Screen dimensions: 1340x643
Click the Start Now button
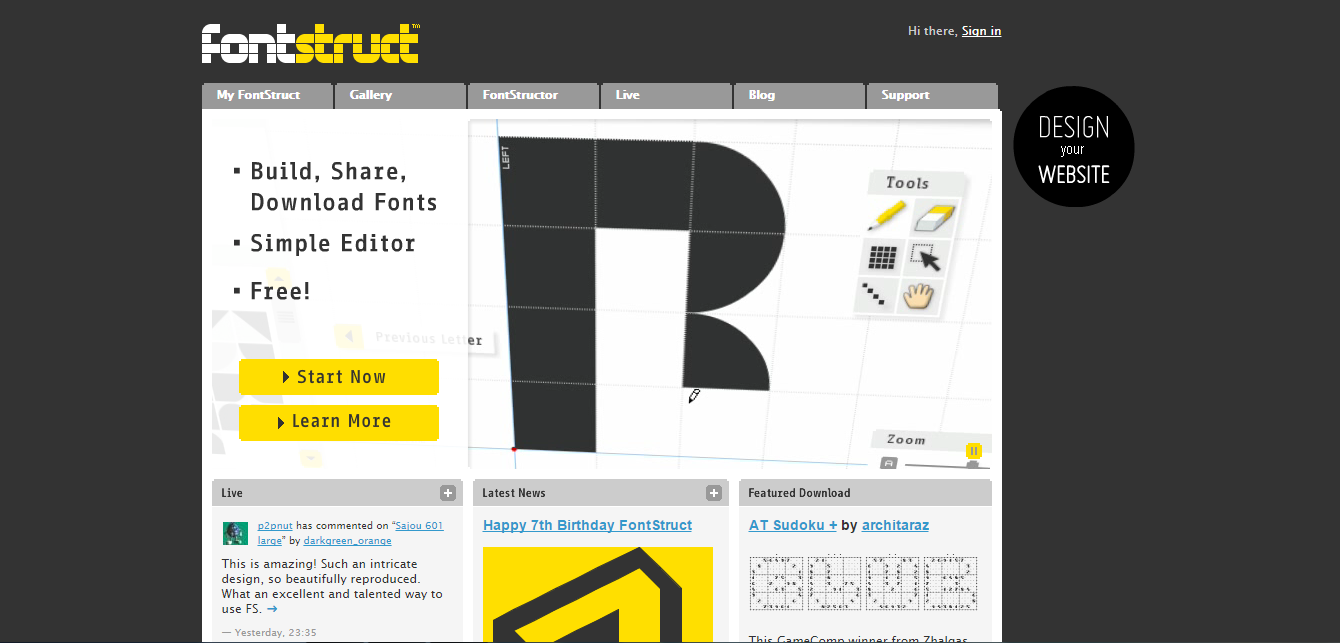click(339, 377)
